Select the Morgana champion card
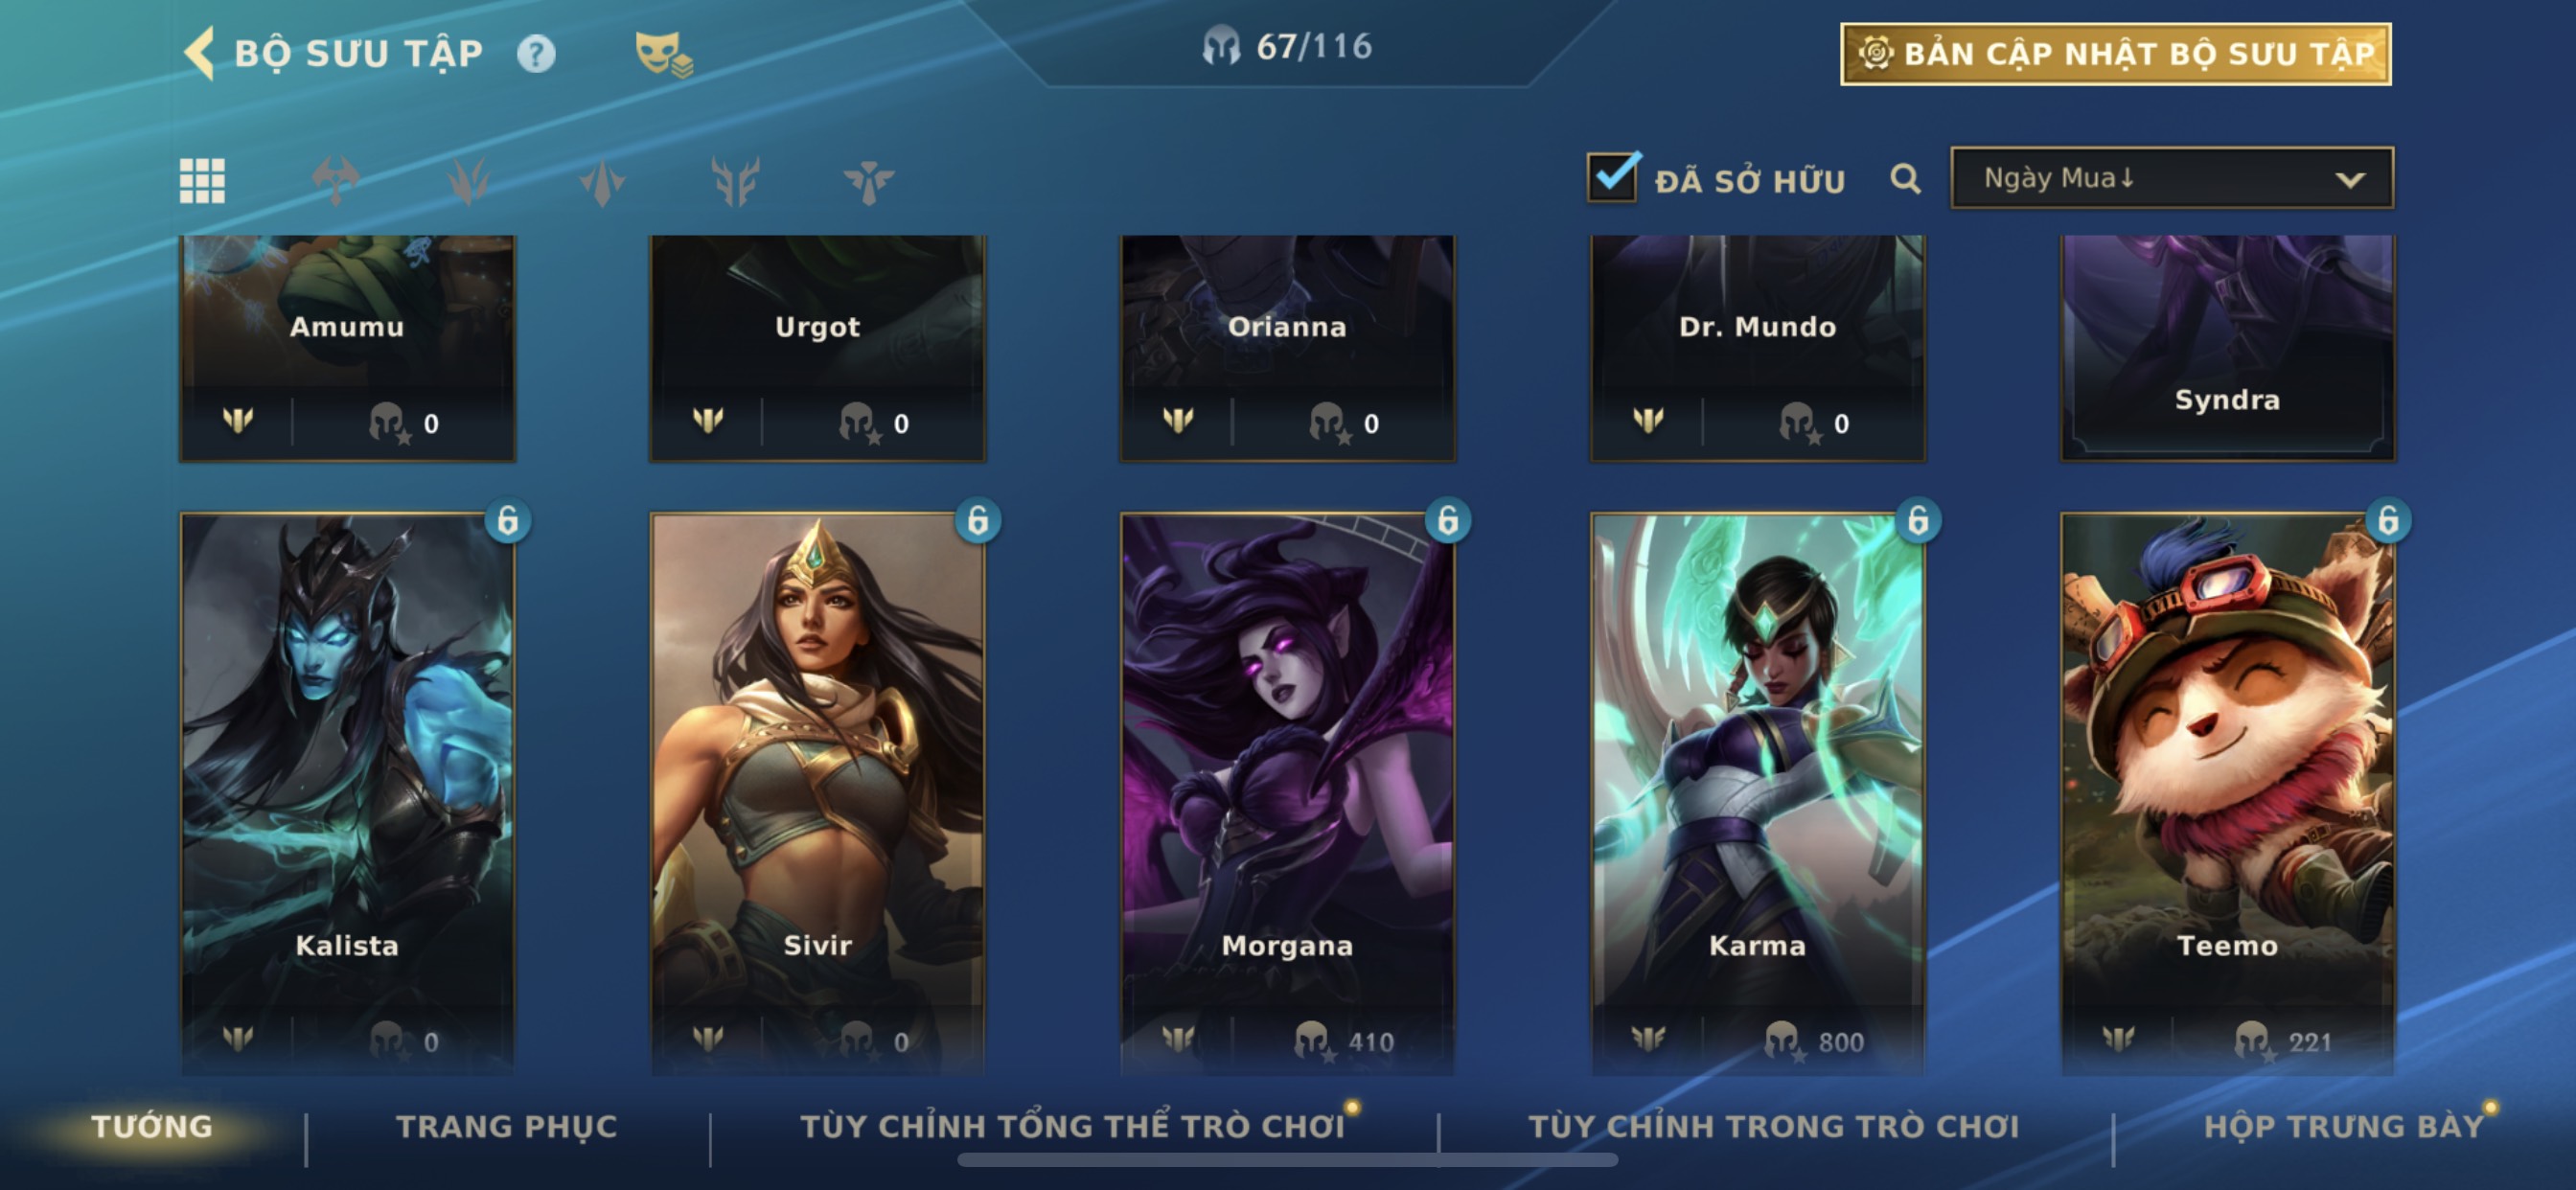 point(1287,792)
